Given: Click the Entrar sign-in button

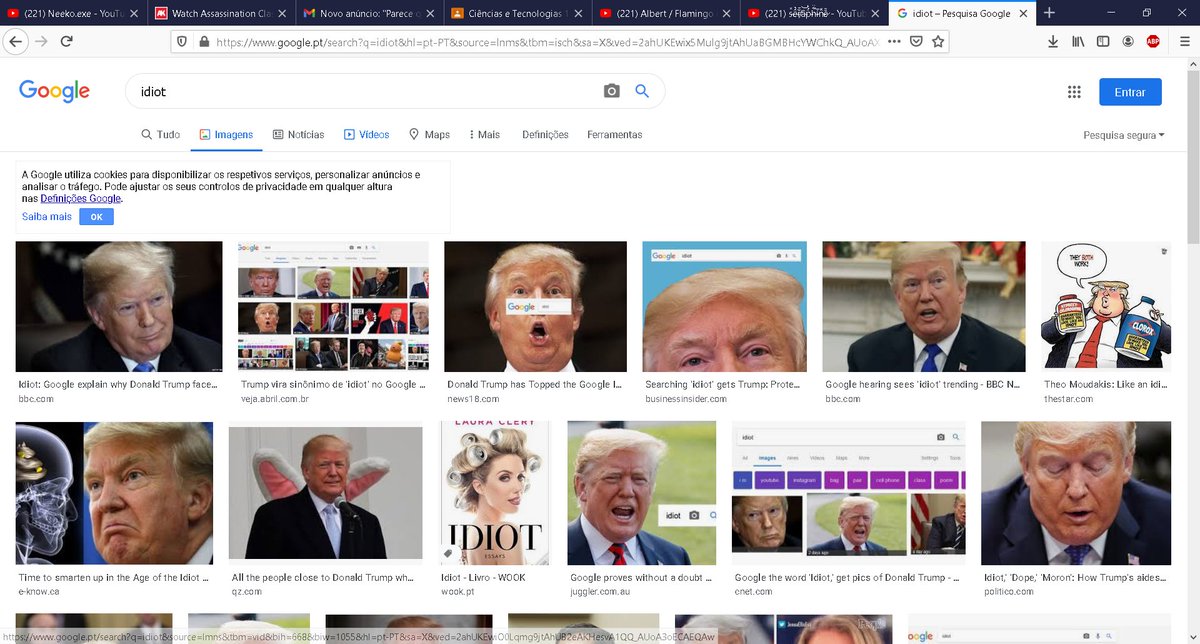Looking at the screenshot, I should 1130,92.
